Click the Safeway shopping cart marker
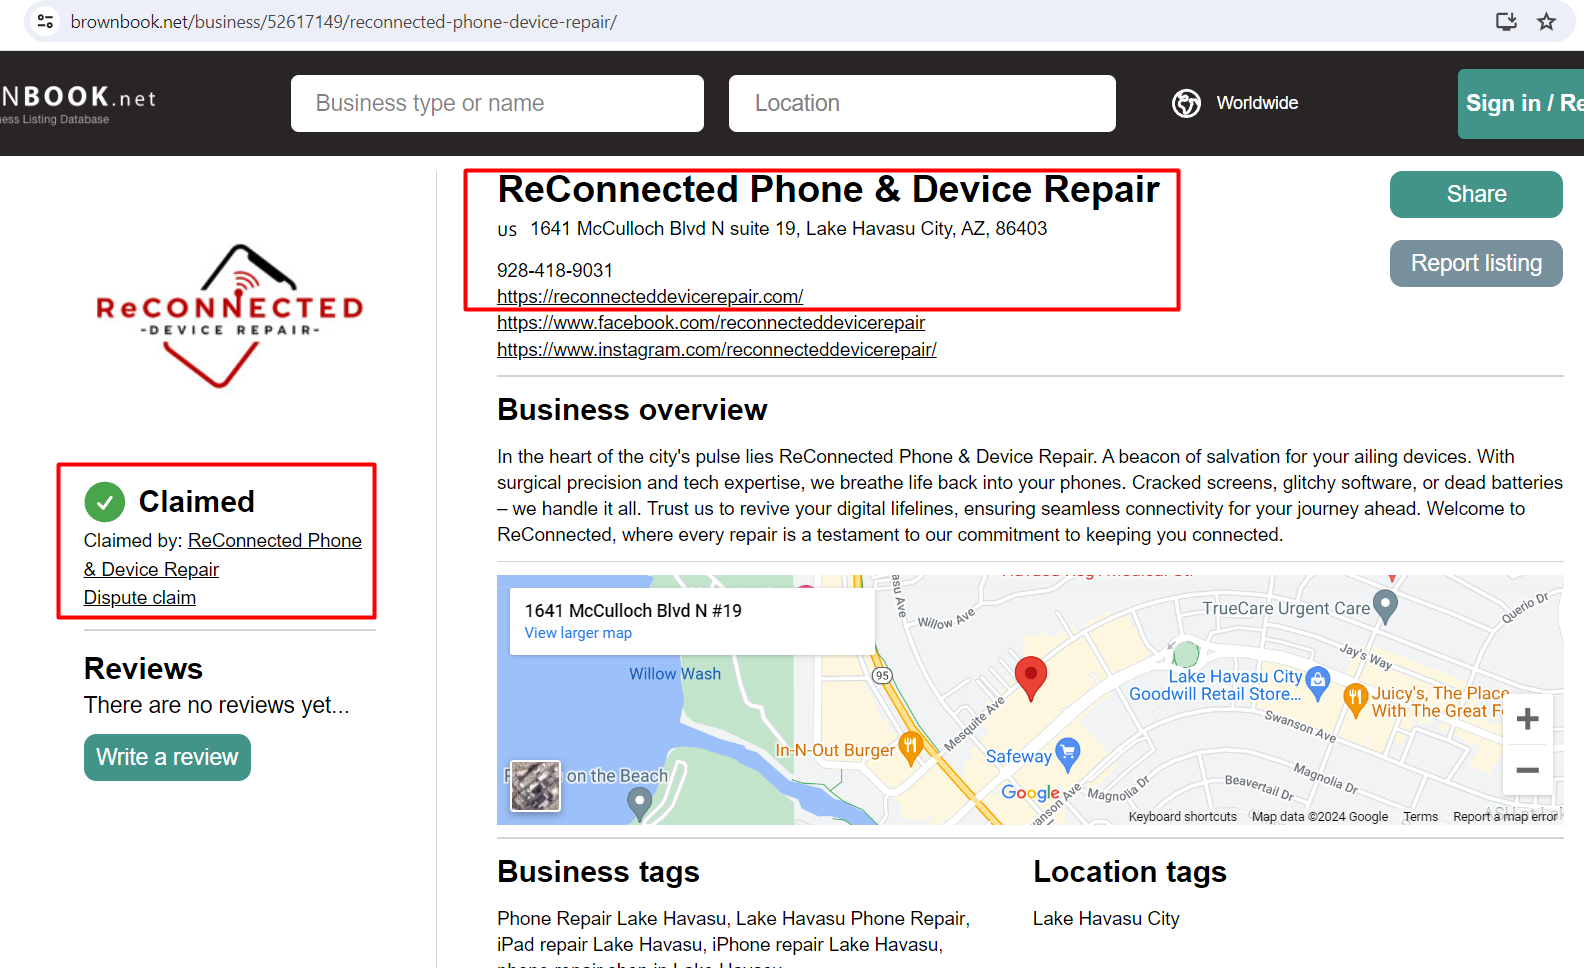Screen dimensions: 1584x968 point(1068,754)
